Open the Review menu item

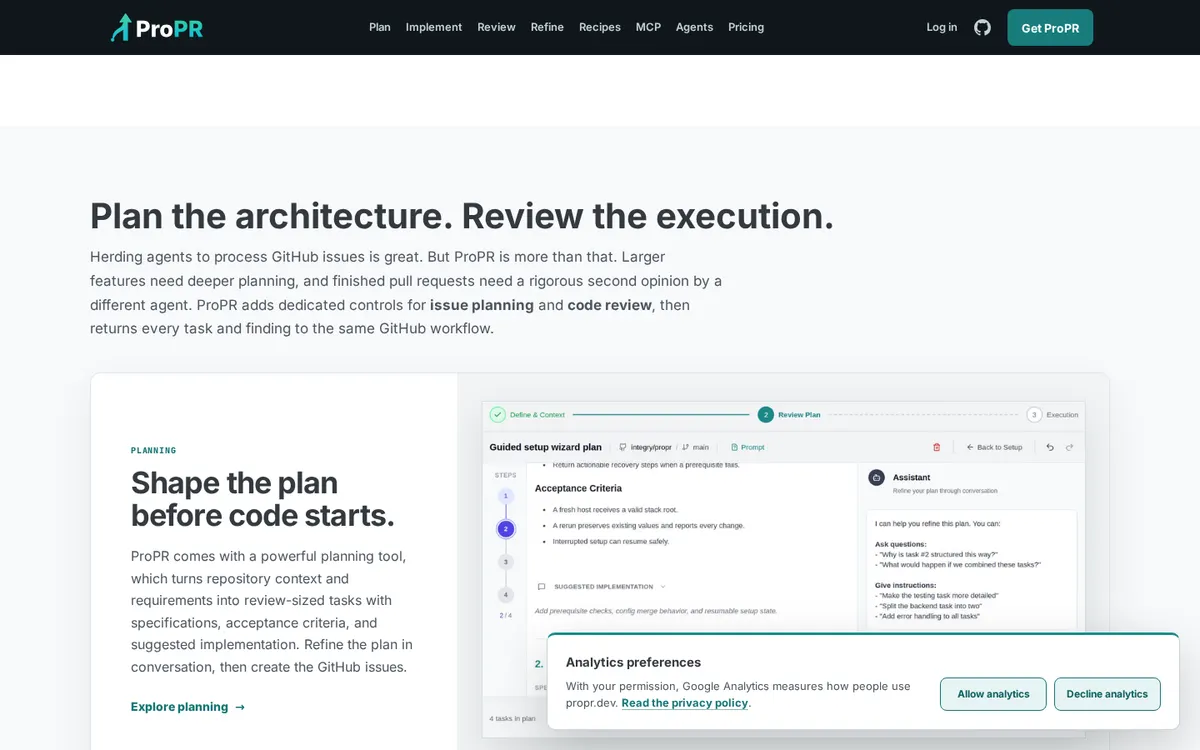pyautogui.click(x=497, y=27)
